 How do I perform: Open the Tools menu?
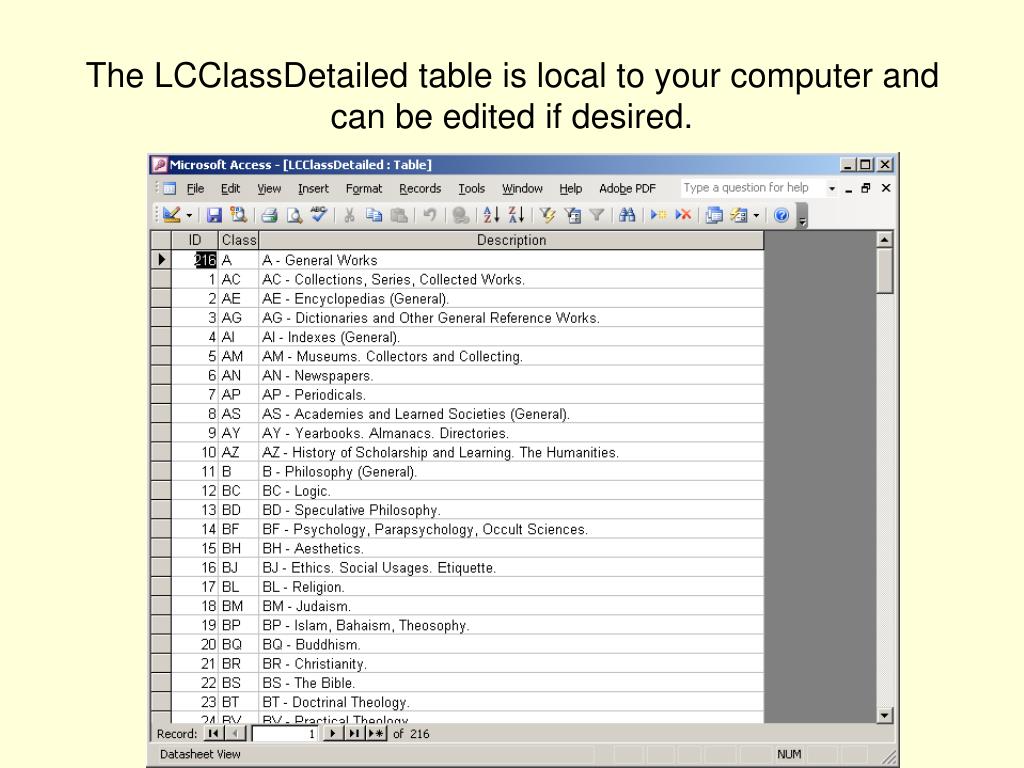[471, 188]
